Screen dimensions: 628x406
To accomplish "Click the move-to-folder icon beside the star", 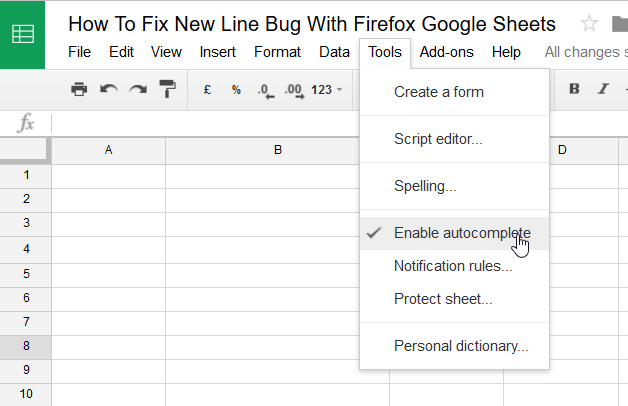I will [x=620, y=24].
